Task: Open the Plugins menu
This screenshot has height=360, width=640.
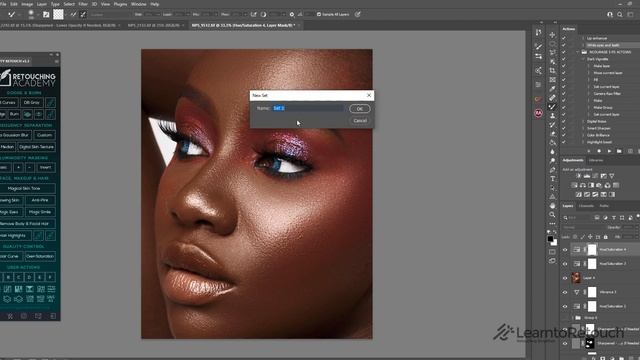Action: pyautogui.click(x=120, y=4)
